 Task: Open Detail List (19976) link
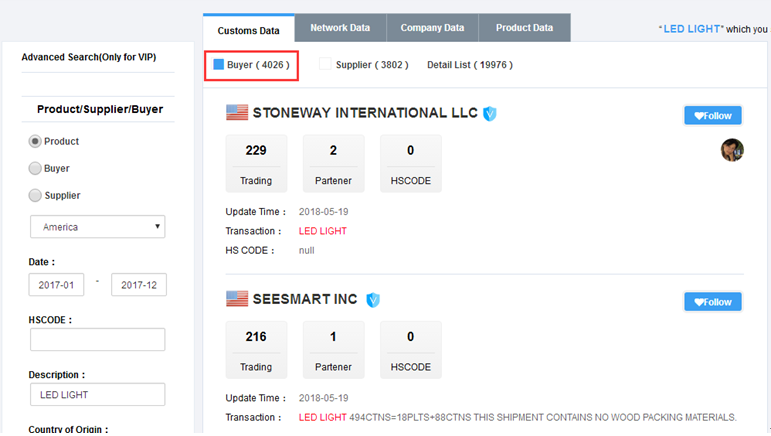[x=469, y=65]
